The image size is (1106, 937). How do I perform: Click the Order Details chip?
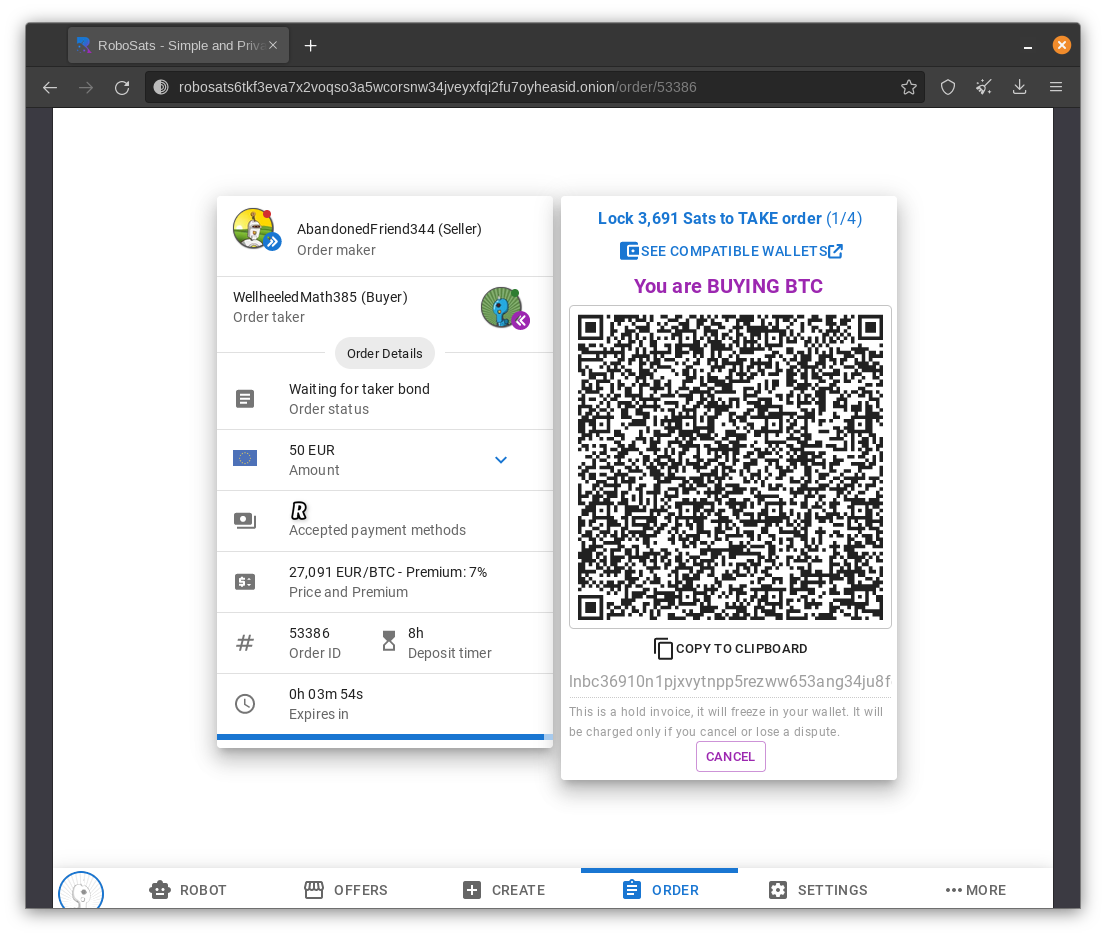pos(384,353)
